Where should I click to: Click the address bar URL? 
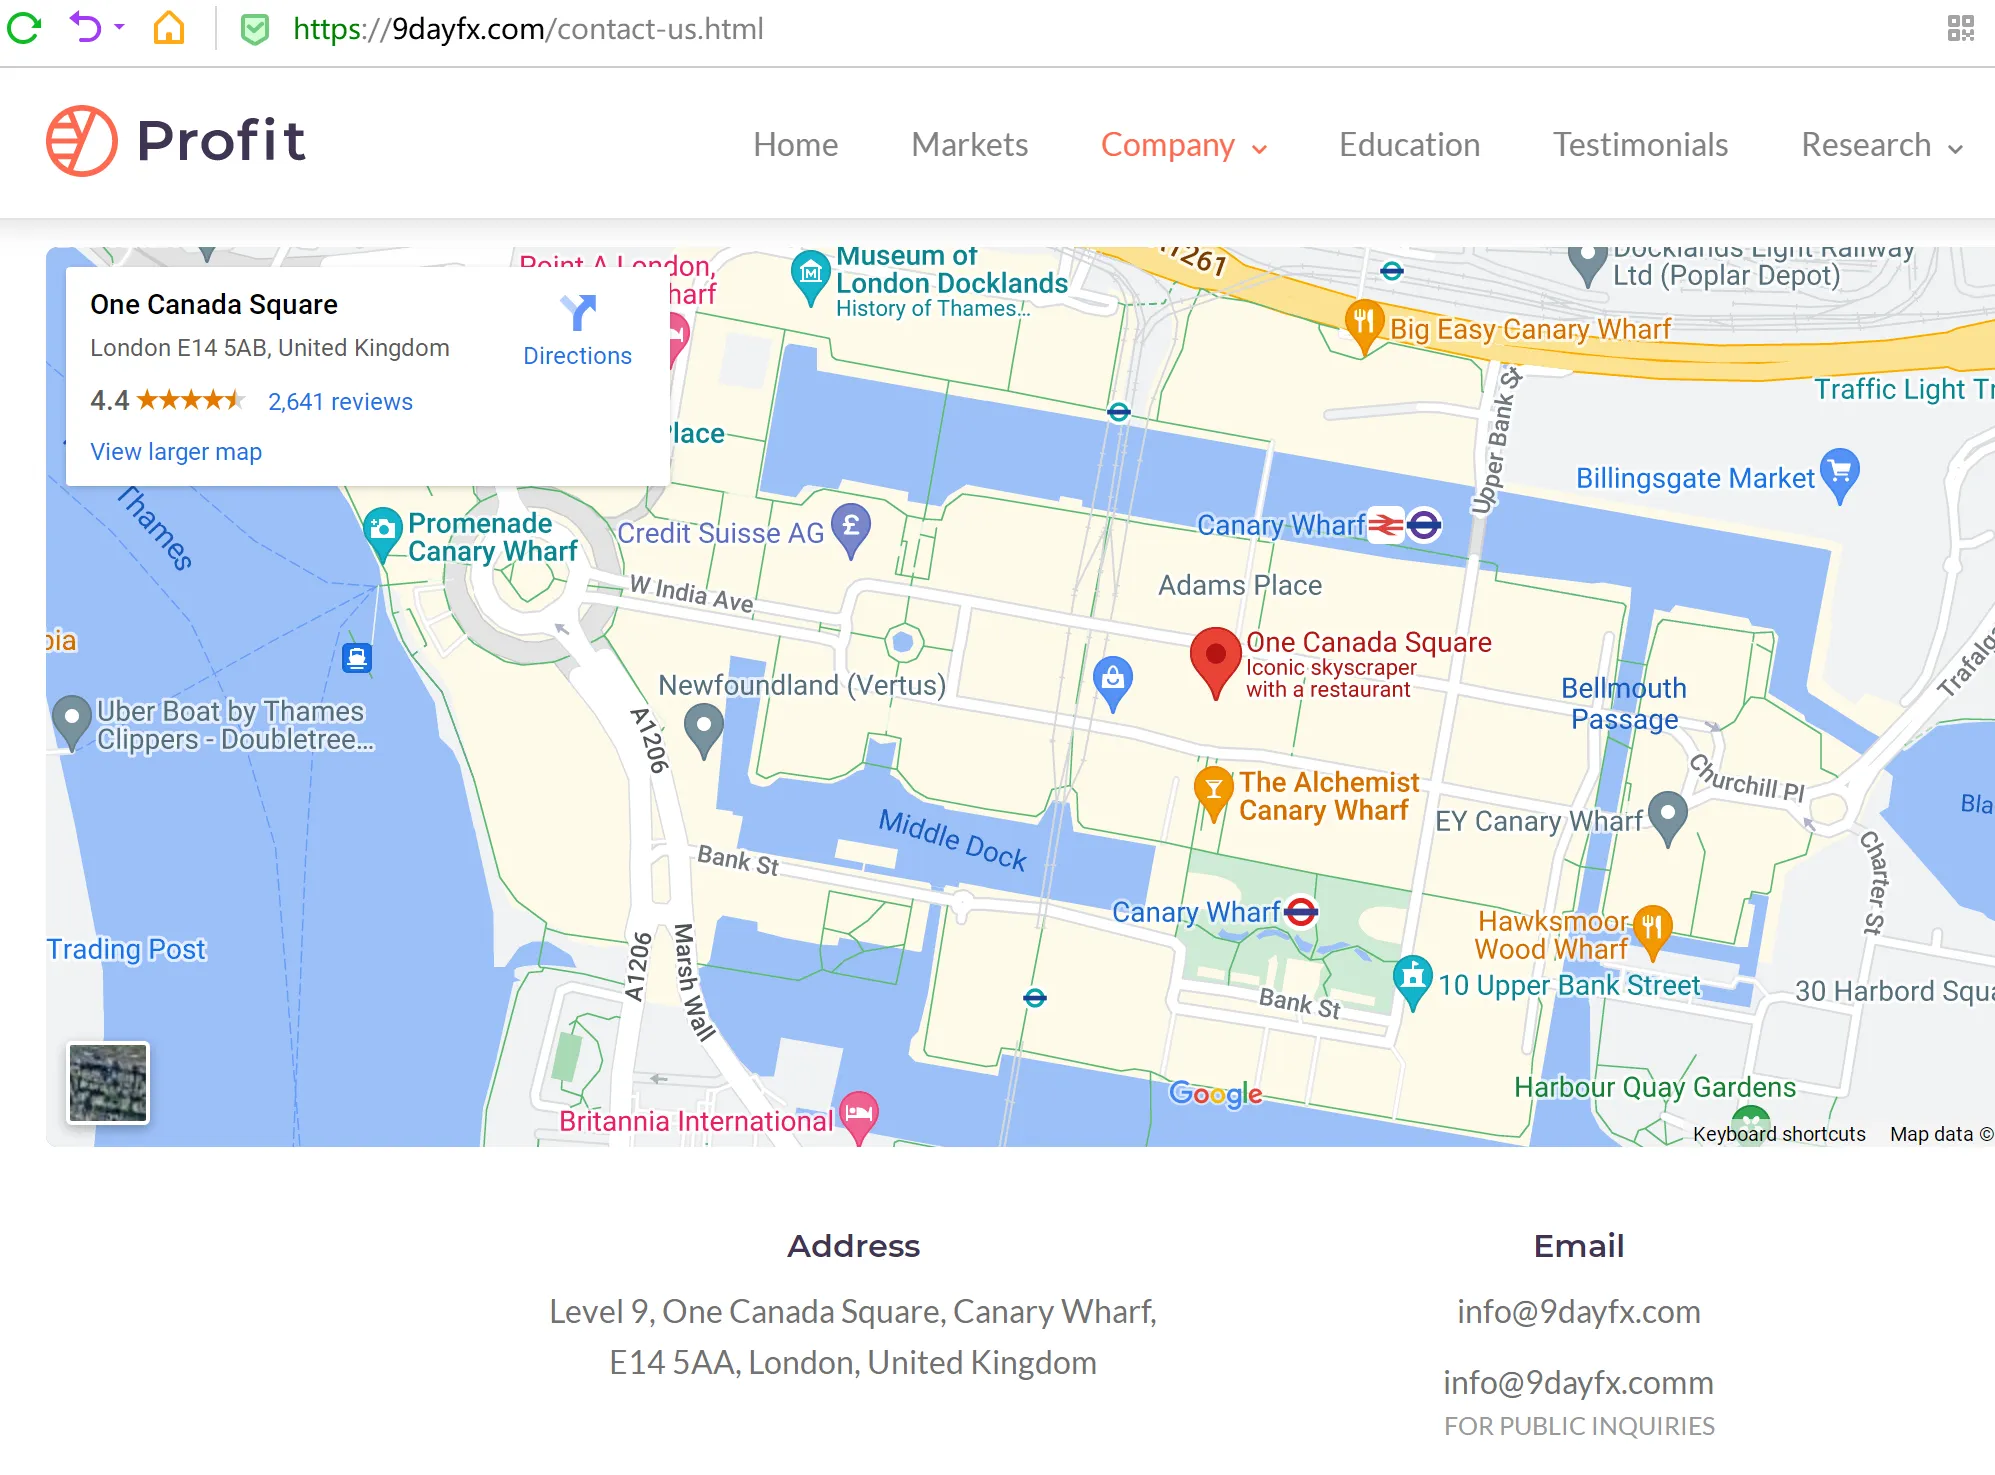[x=528, y=29]
